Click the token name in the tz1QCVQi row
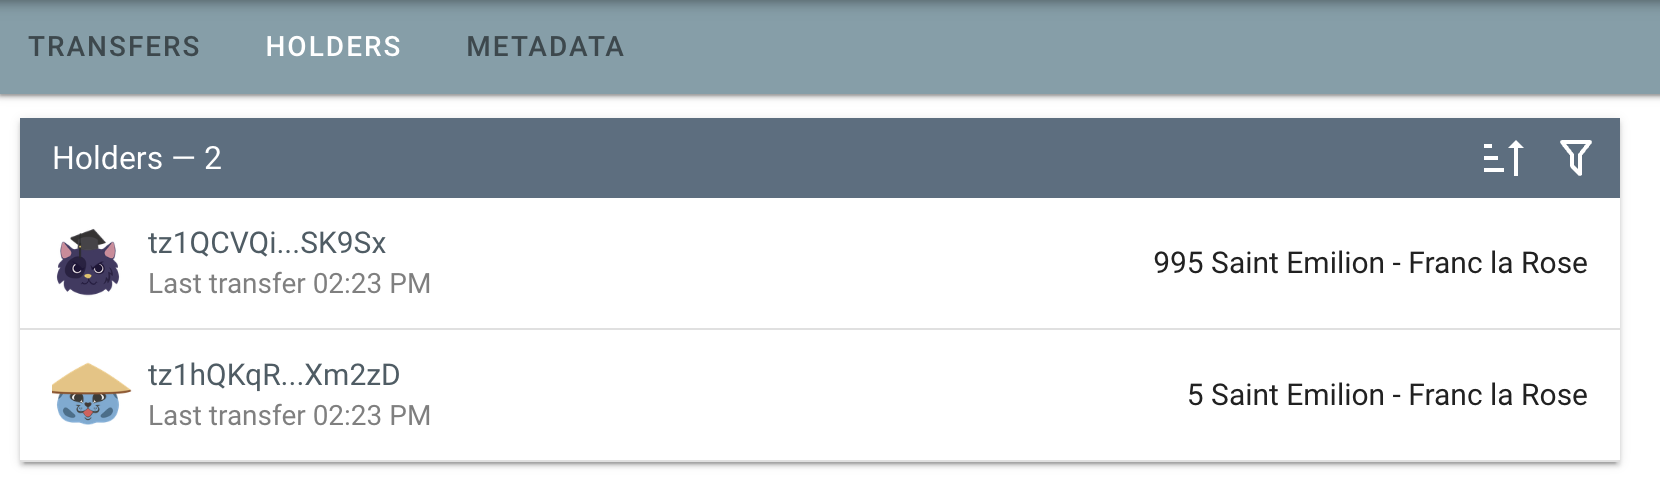The width and height of the screenshot is (1660, 496). click(1399, 263)
